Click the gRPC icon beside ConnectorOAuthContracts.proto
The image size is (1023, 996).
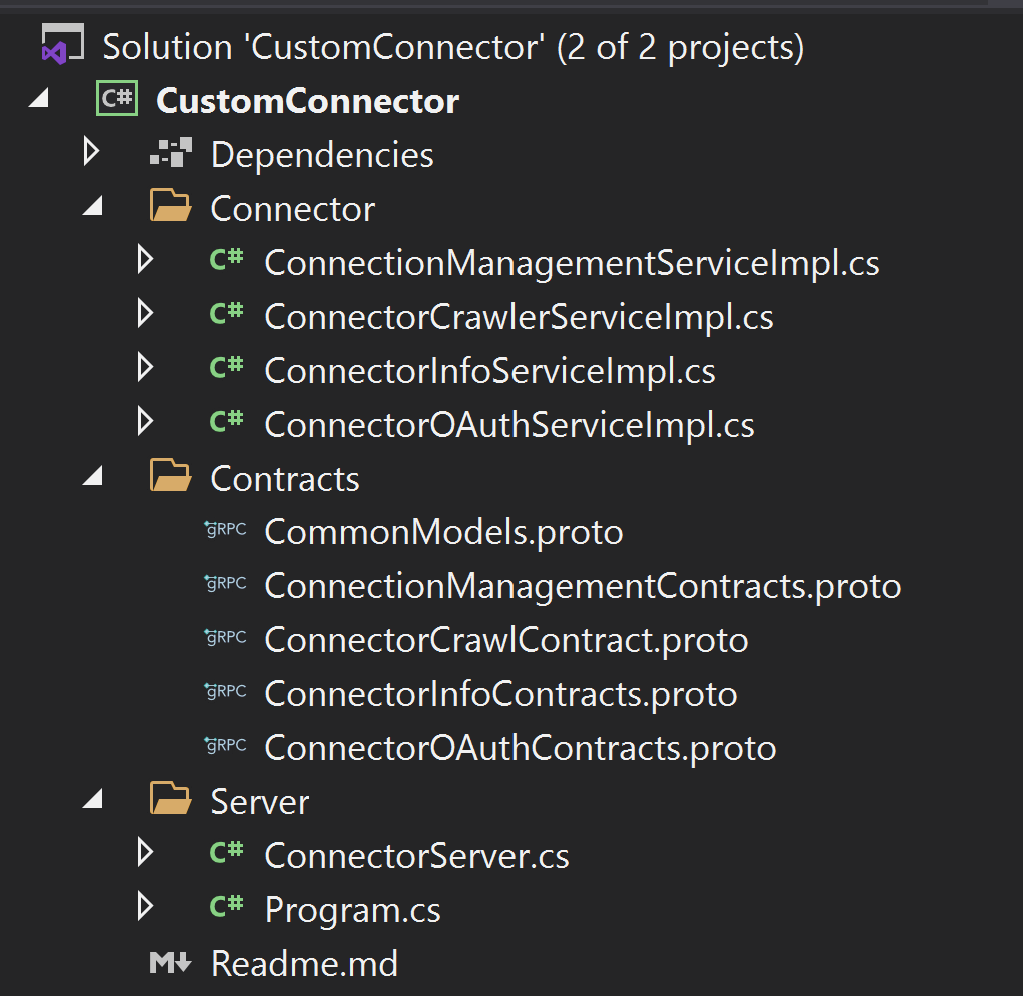click(x=225, y=746)
